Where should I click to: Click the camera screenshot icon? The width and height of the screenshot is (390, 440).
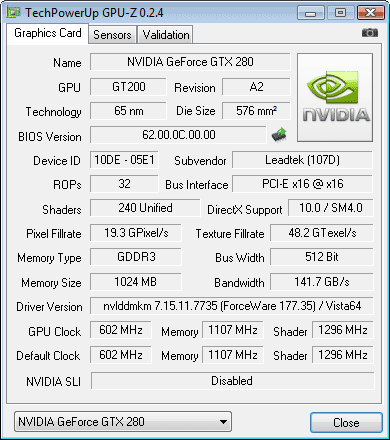[x=370, y=33]
